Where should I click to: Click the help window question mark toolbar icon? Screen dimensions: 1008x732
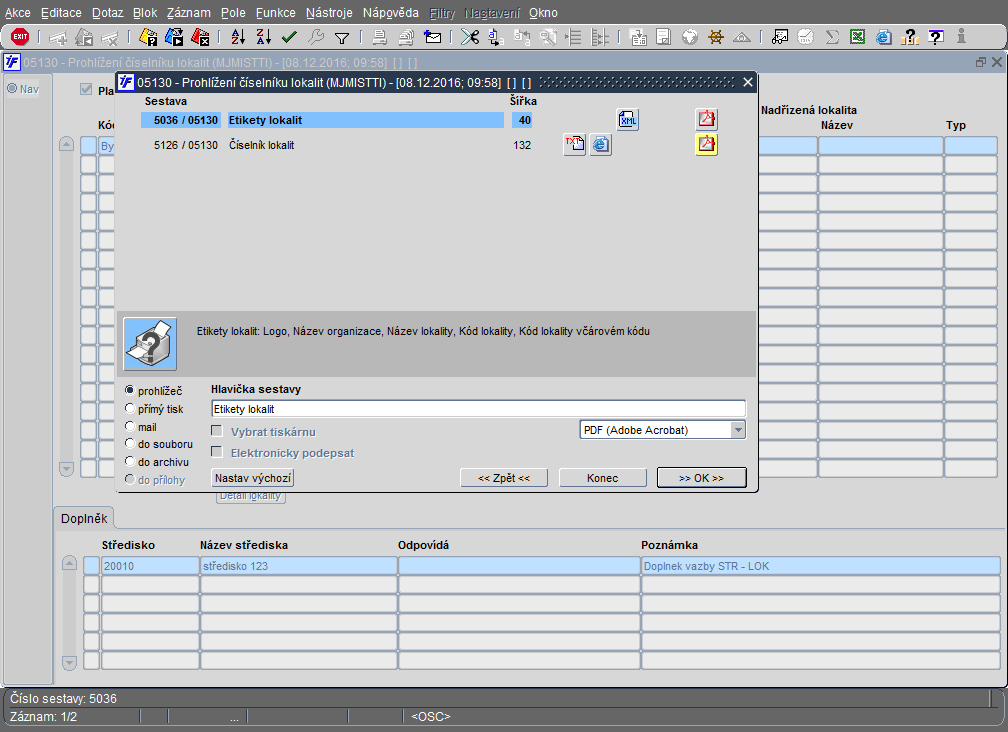click(936, 37)
